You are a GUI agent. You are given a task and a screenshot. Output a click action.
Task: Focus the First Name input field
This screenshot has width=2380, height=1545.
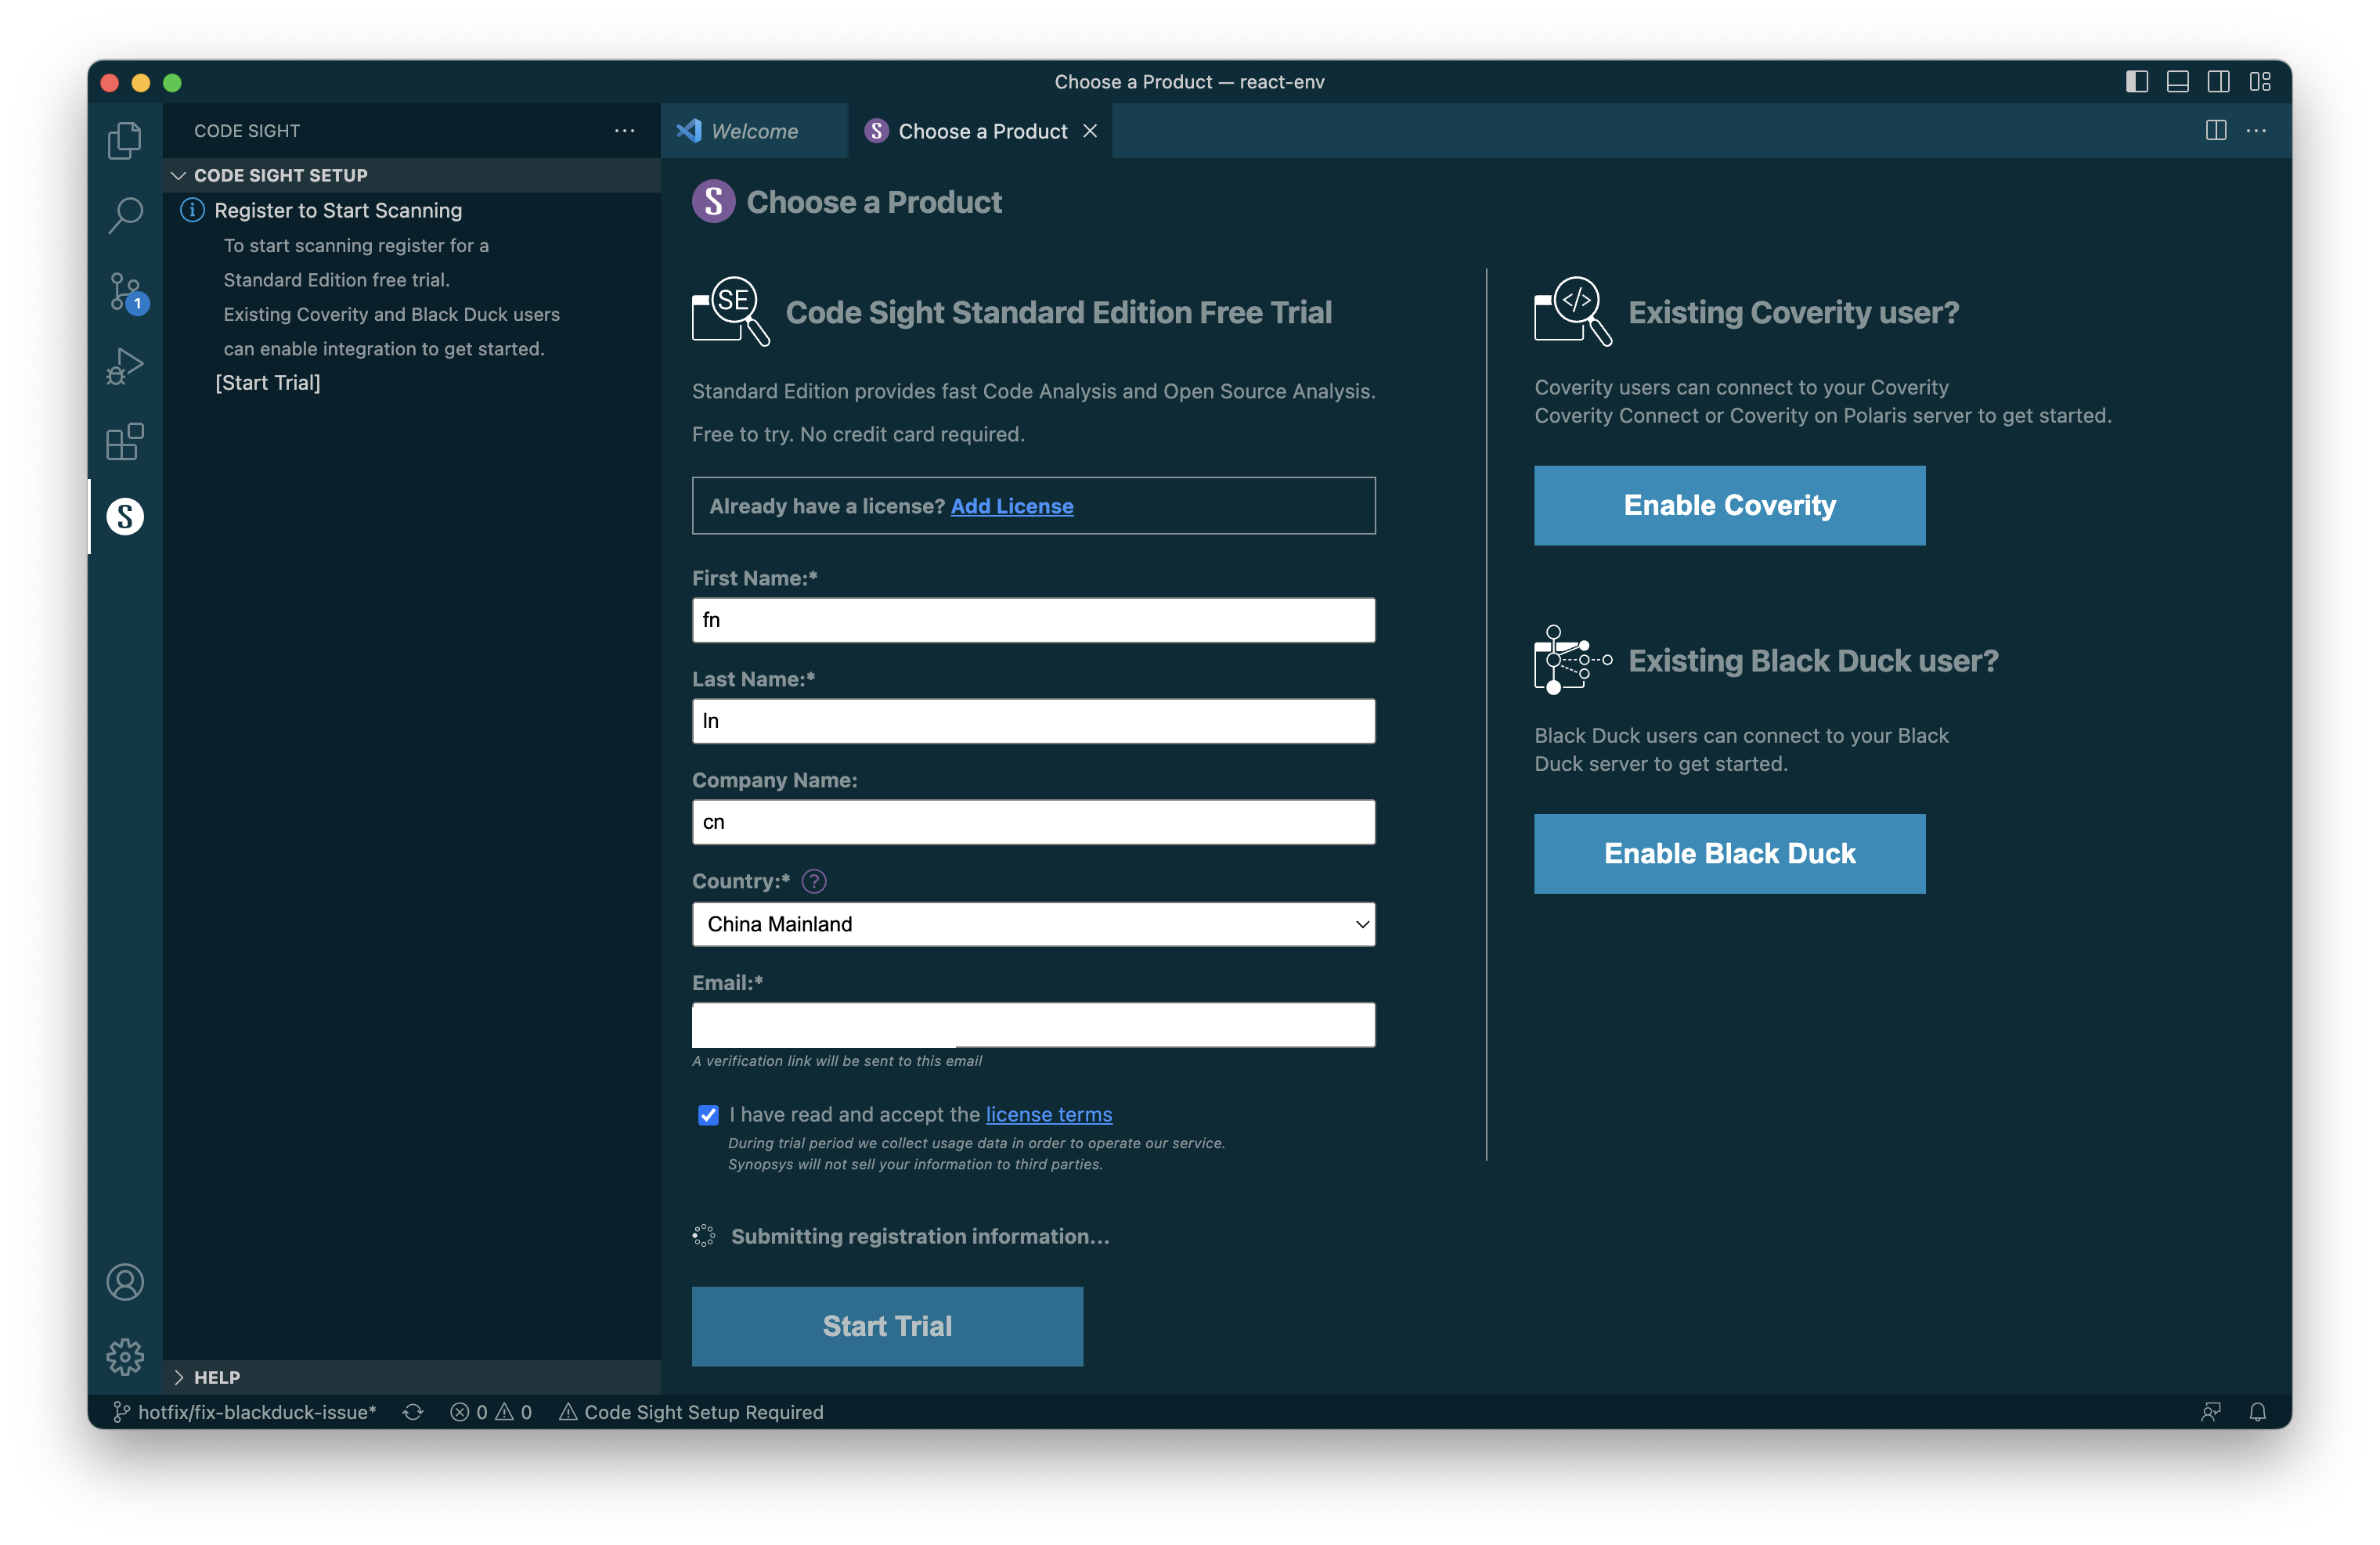point(1033,620)
